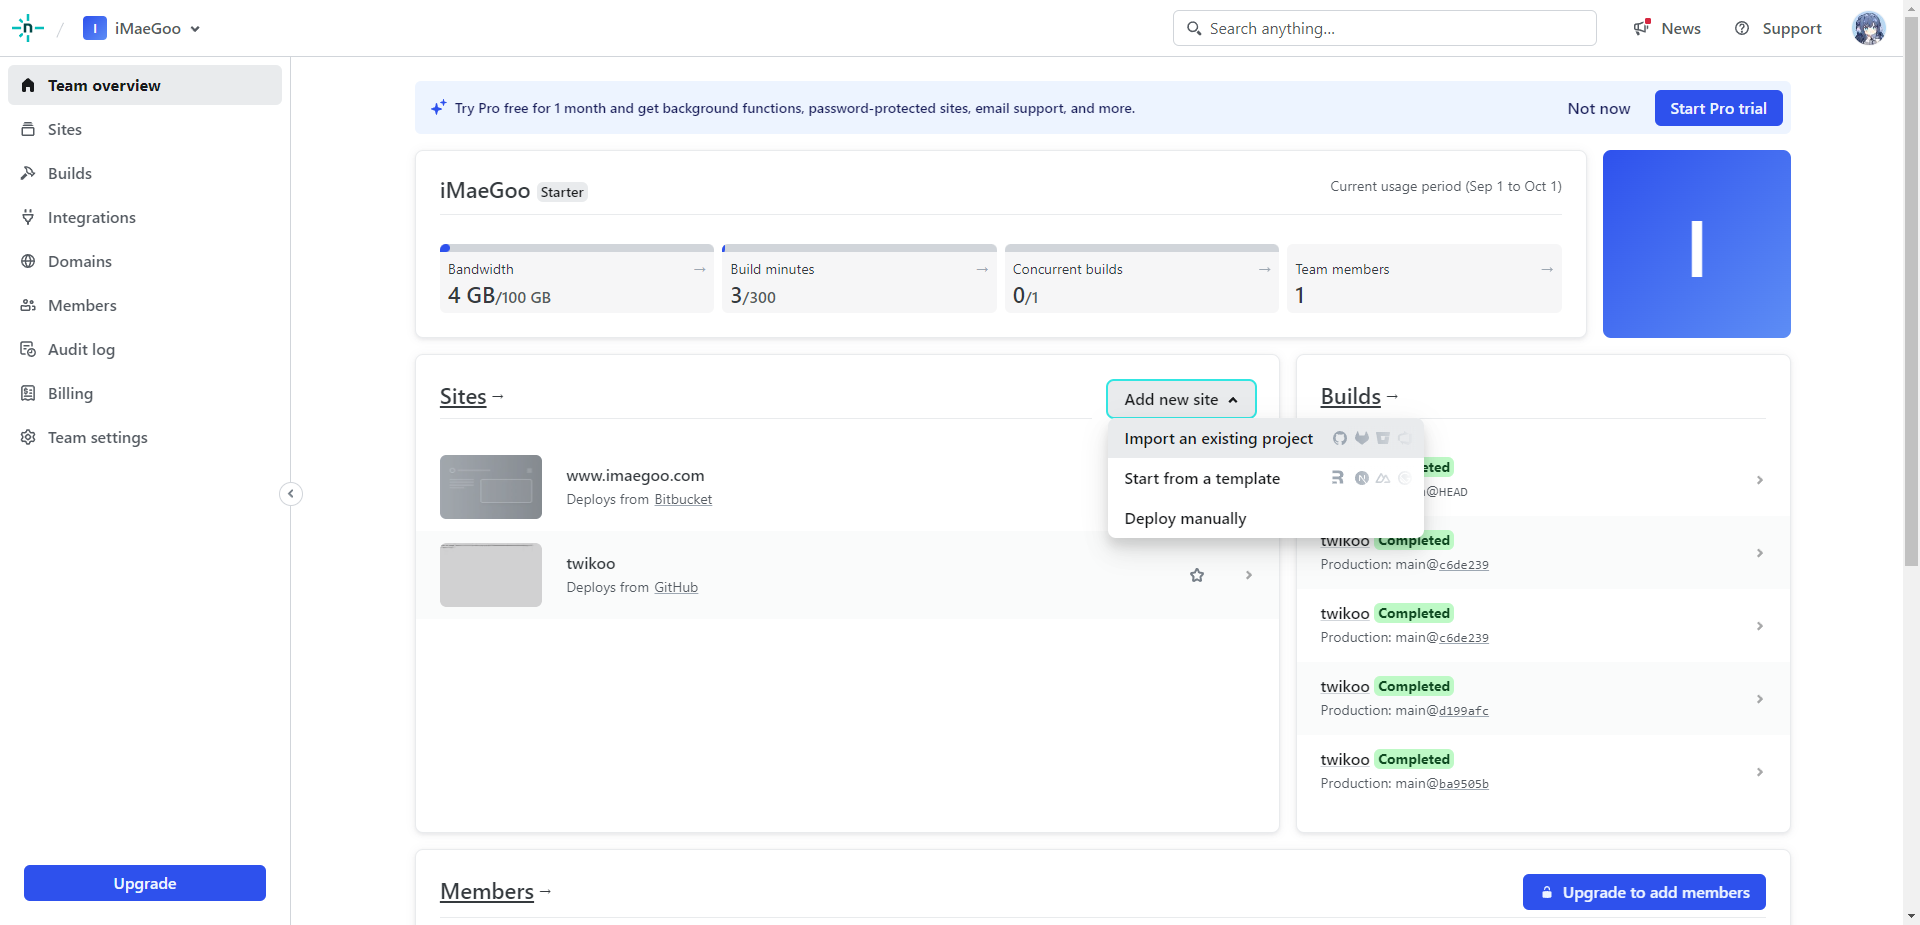Open Builds in the sidebar
This screenshot has height=925, width=1920.
point(70,173)
